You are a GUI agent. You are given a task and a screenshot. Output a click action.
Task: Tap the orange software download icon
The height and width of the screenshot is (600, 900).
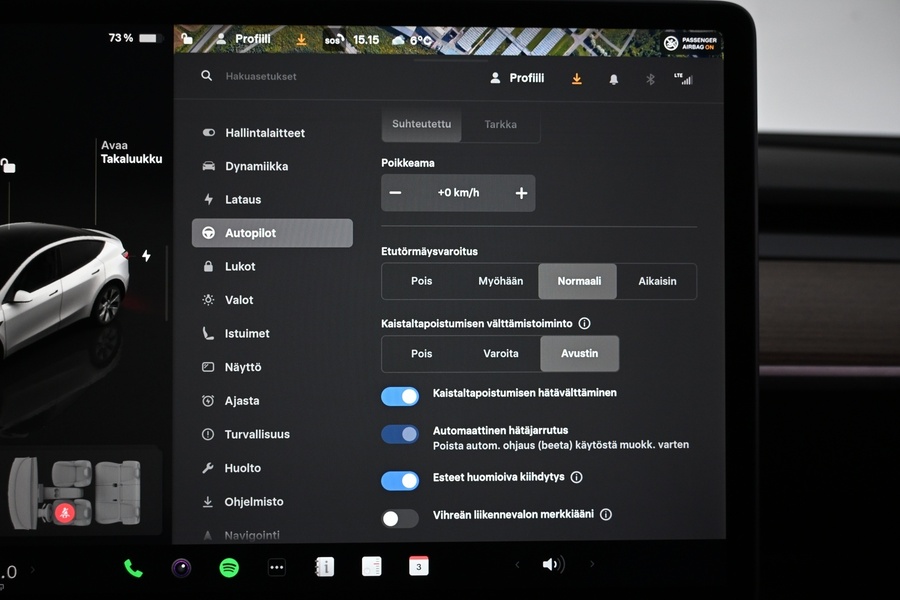pyautogui.click(x=577, y=79)
